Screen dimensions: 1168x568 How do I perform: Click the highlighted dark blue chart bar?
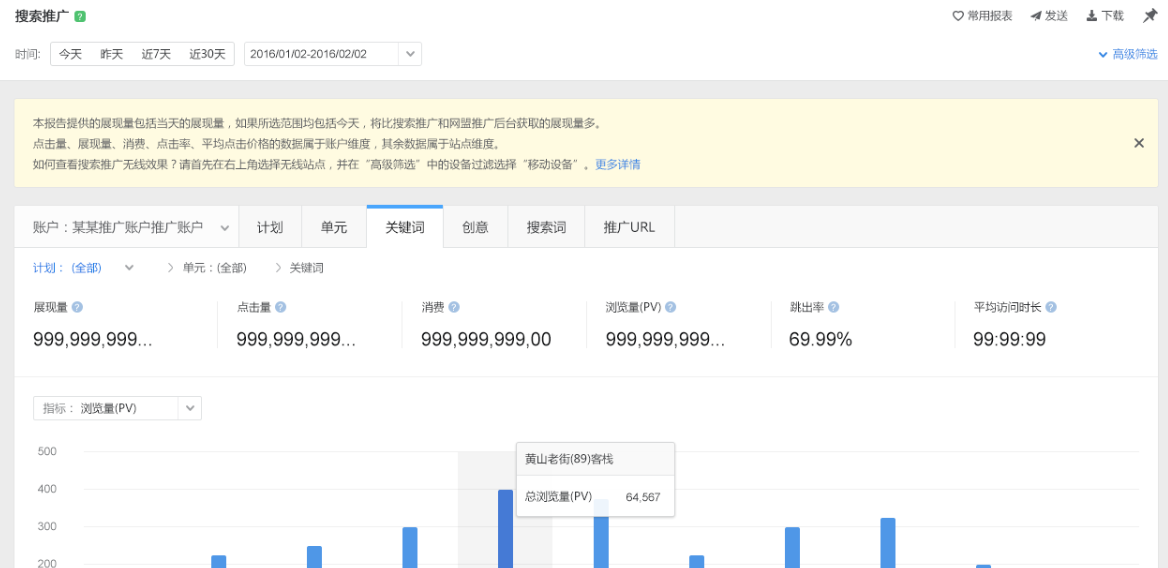point(505,528)
